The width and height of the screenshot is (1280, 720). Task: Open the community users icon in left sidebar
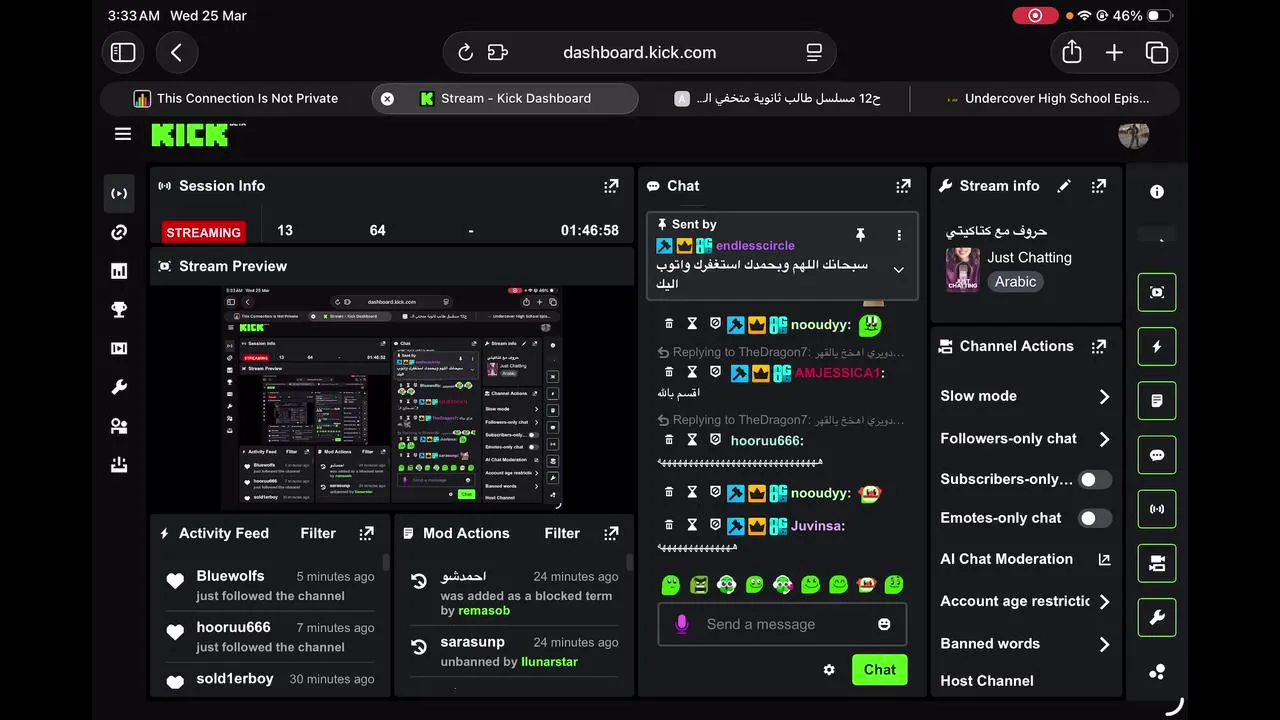pos(119,426)
